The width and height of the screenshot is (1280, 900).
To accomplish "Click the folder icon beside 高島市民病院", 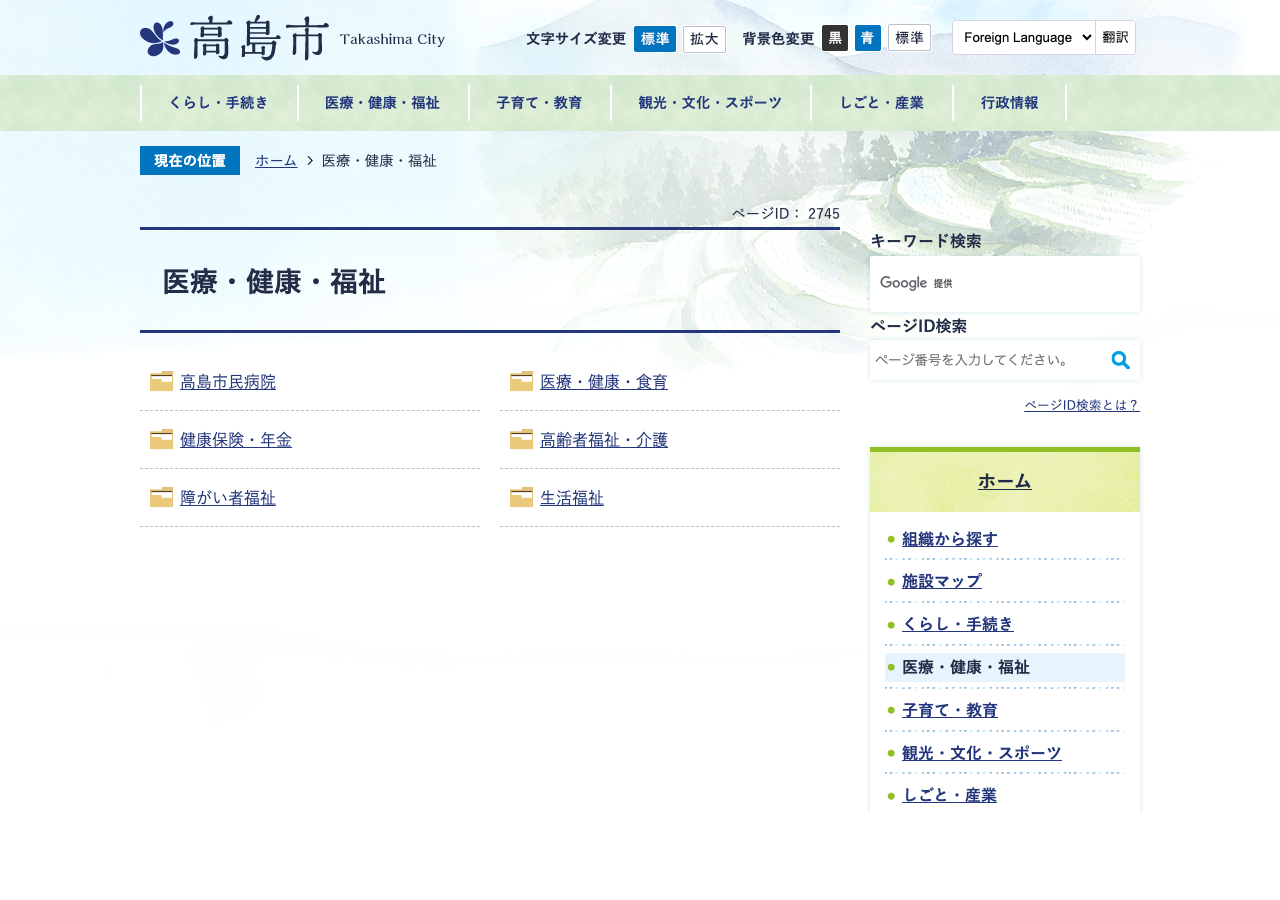I will click(161, 381).
